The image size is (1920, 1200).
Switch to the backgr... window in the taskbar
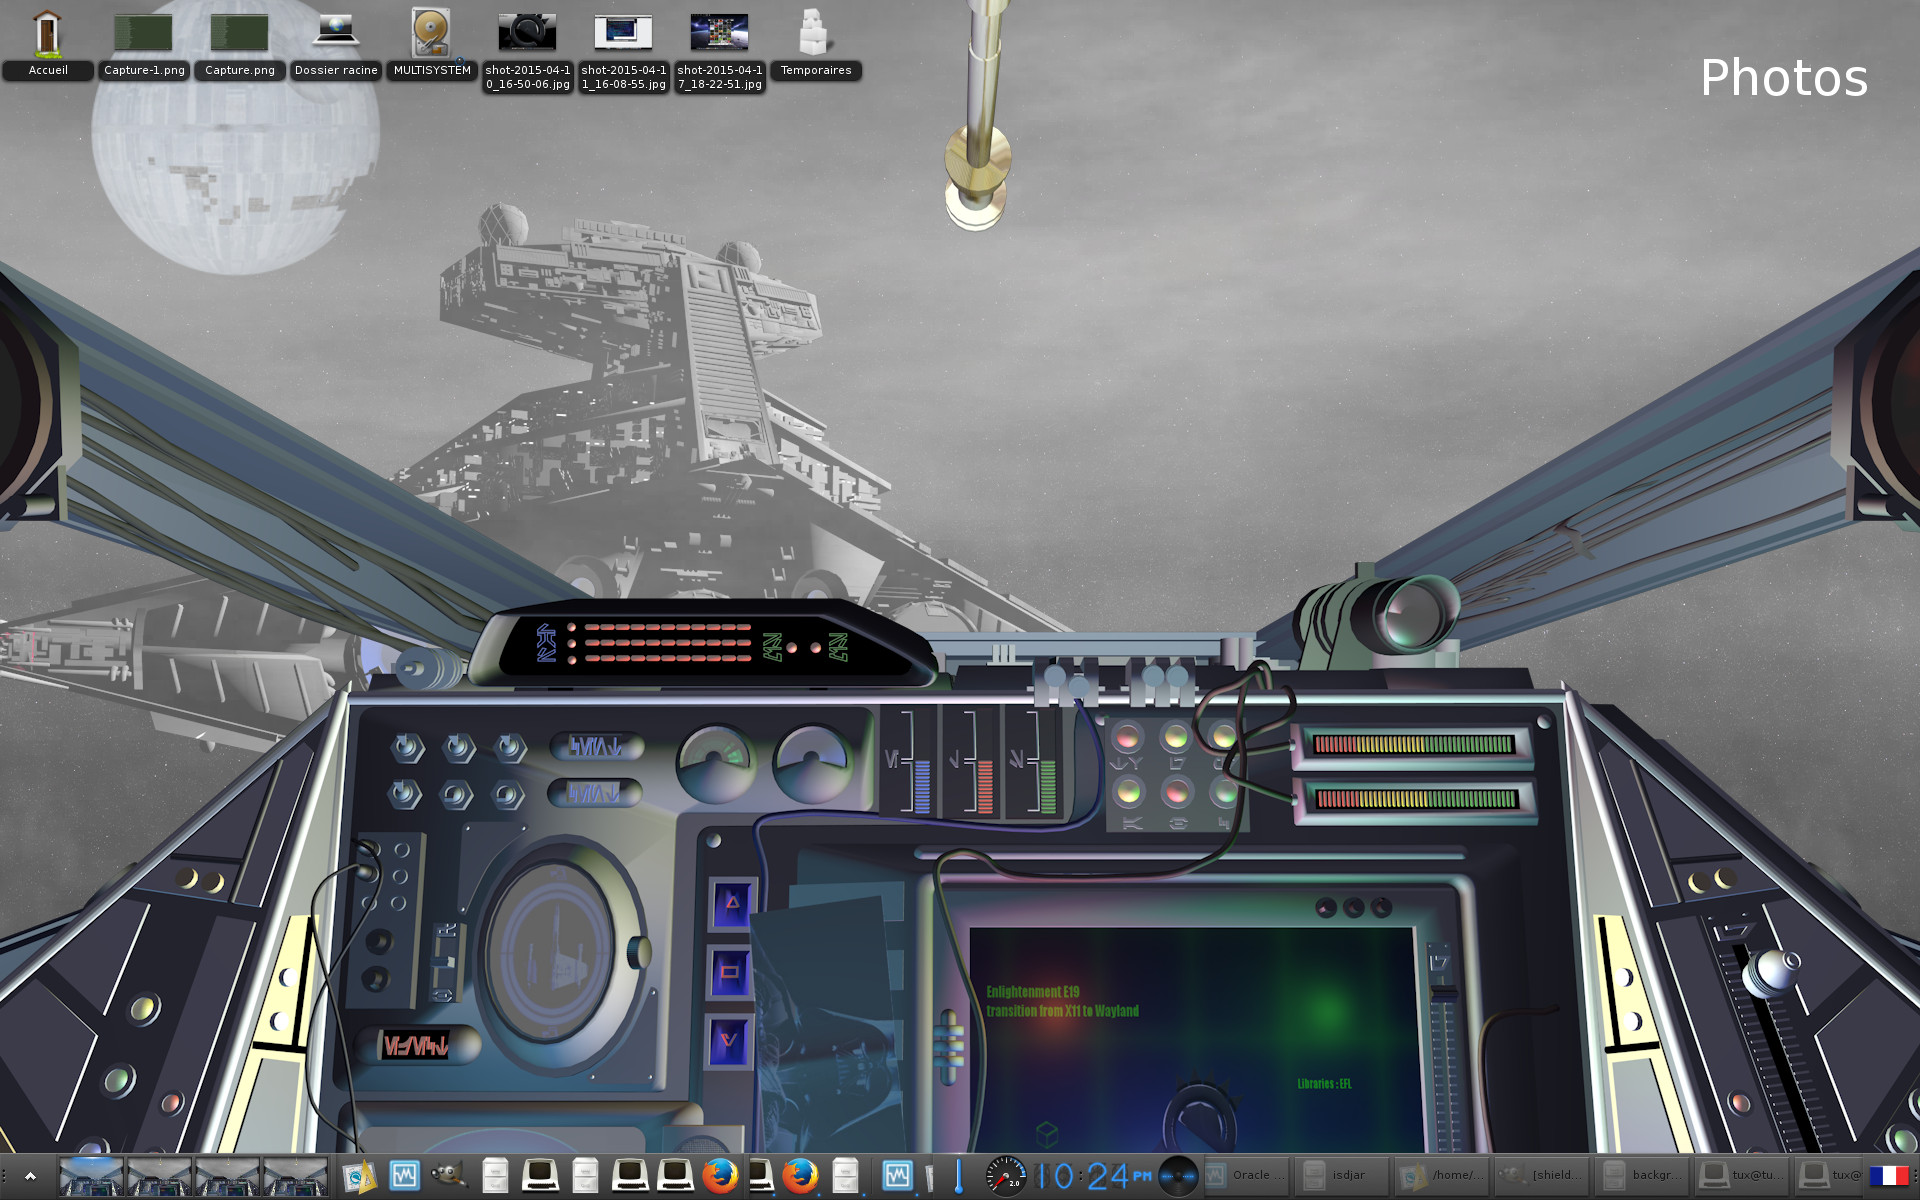point(1641,1176)
